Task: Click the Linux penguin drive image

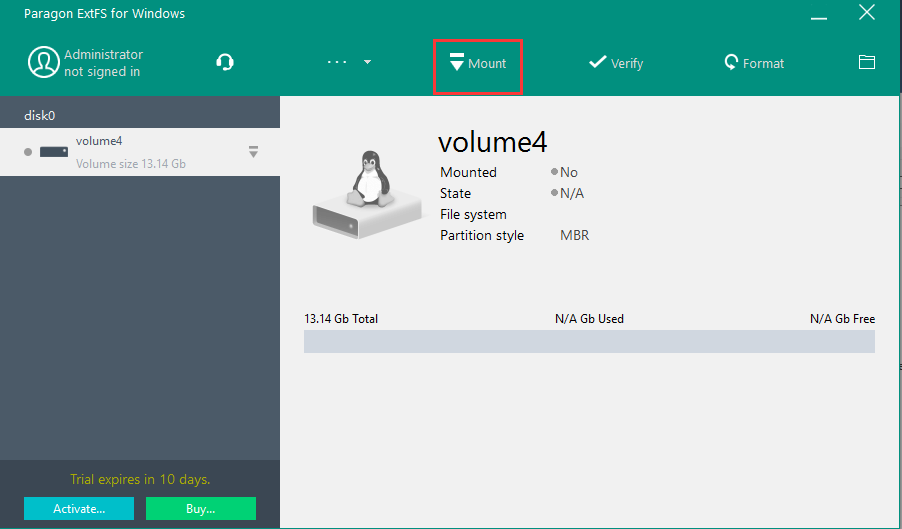Action: coord(366,194)
